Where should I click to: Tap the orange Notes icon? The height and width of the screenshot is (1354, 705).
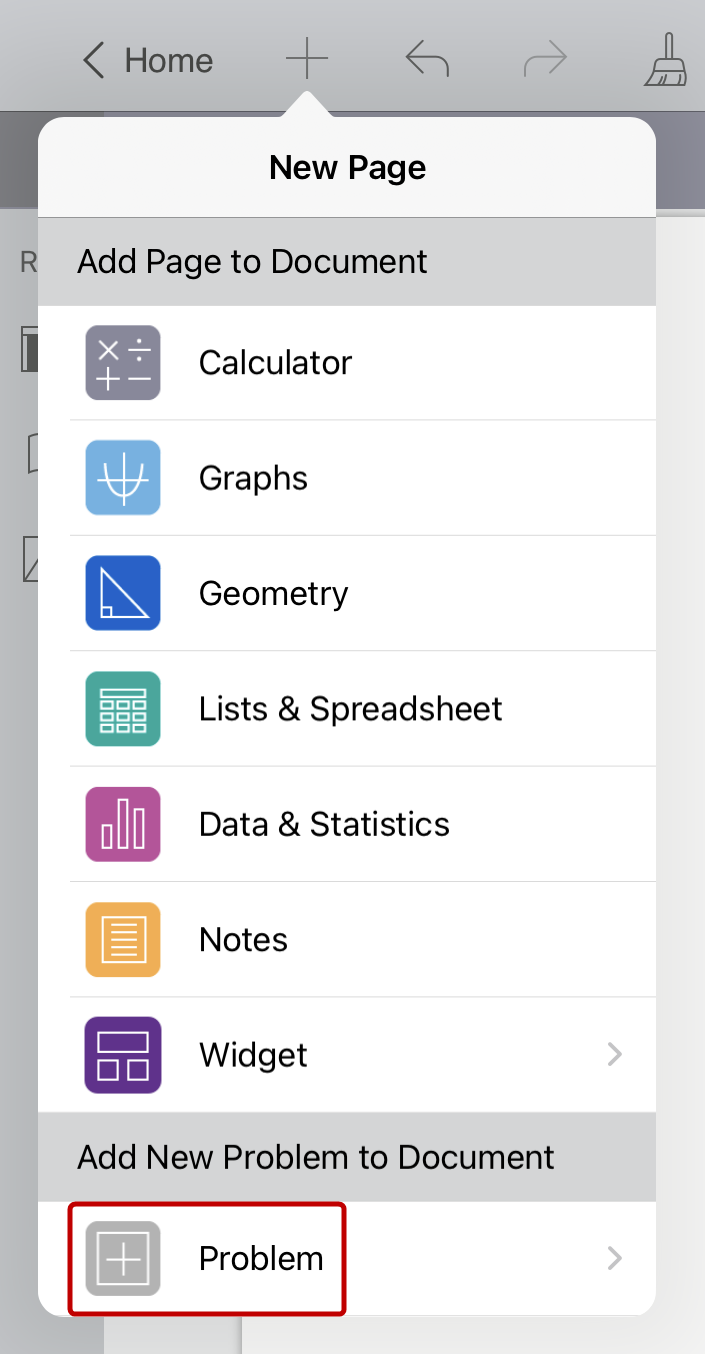point(123,940)
